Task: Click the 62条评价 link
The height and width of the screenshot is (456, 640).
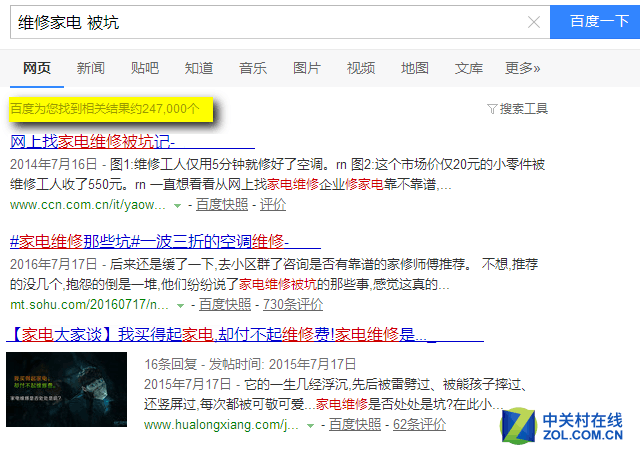Action: point(420,425)
